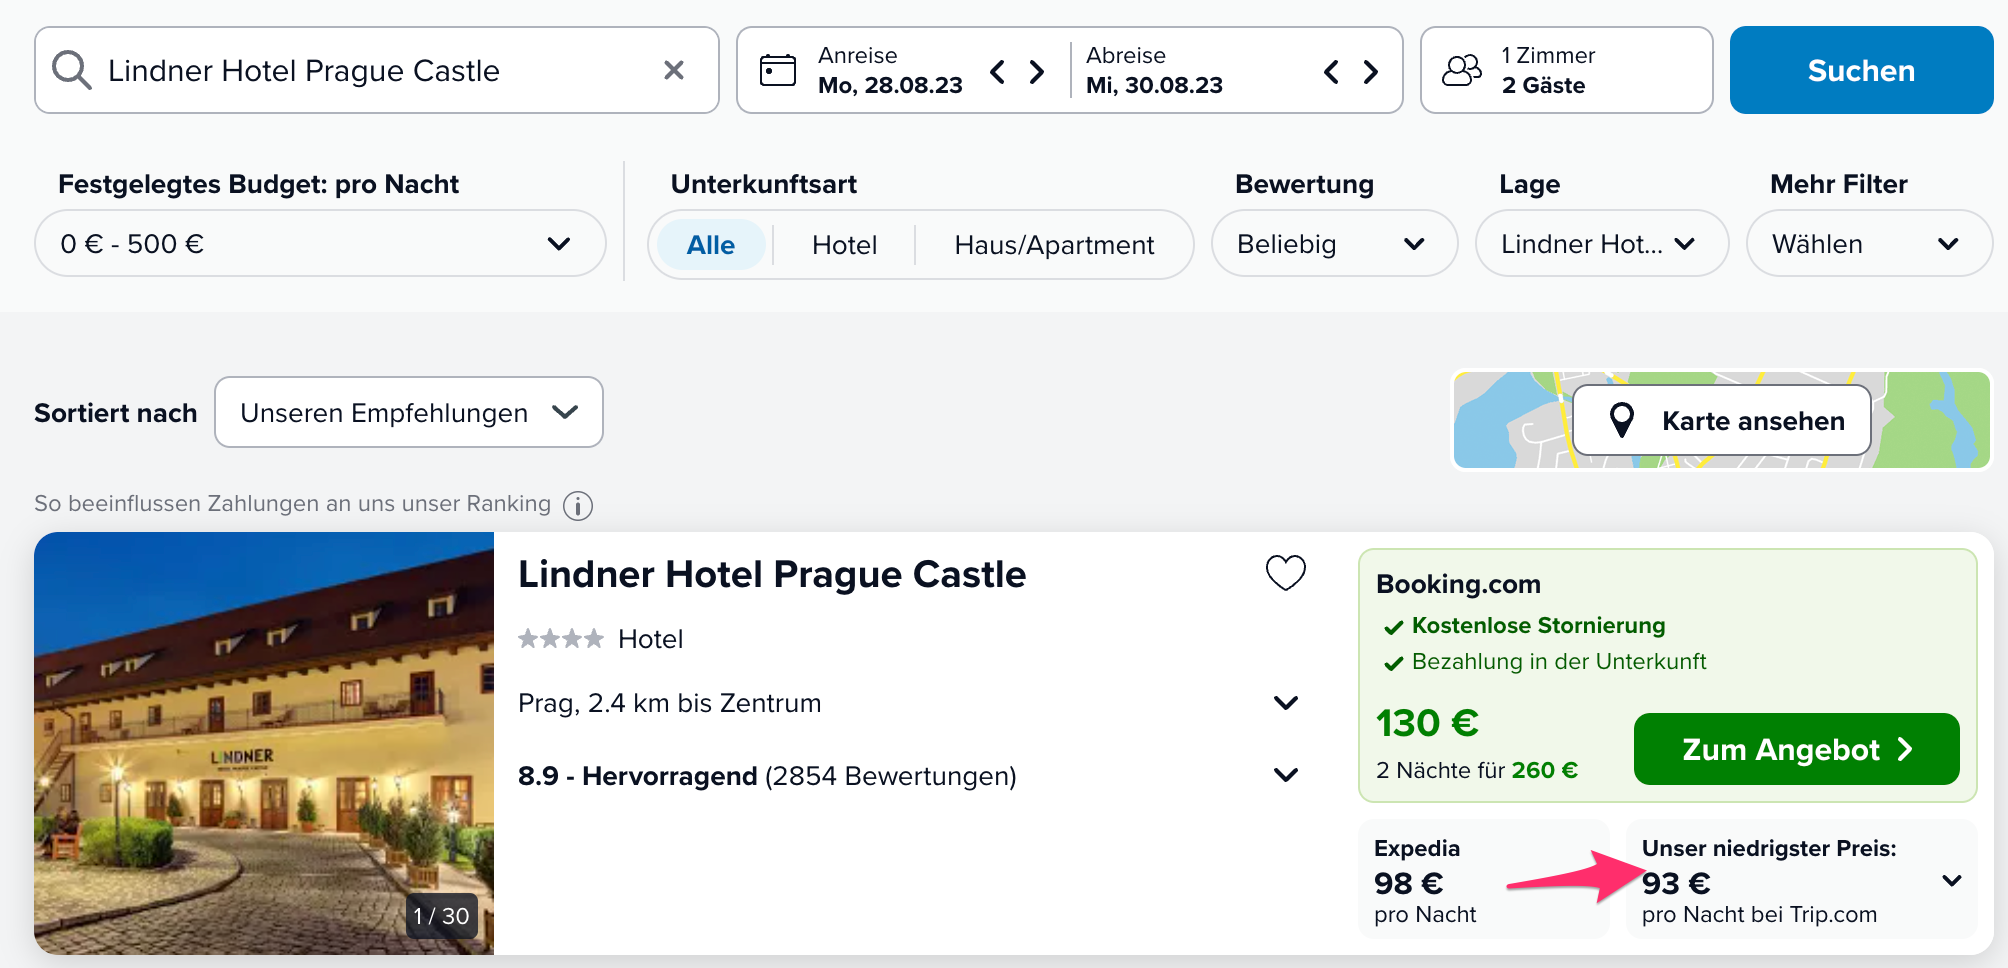Show ranking info via the i icon
Viewport: 2008px width, 968px height.
tap(578, 506)
